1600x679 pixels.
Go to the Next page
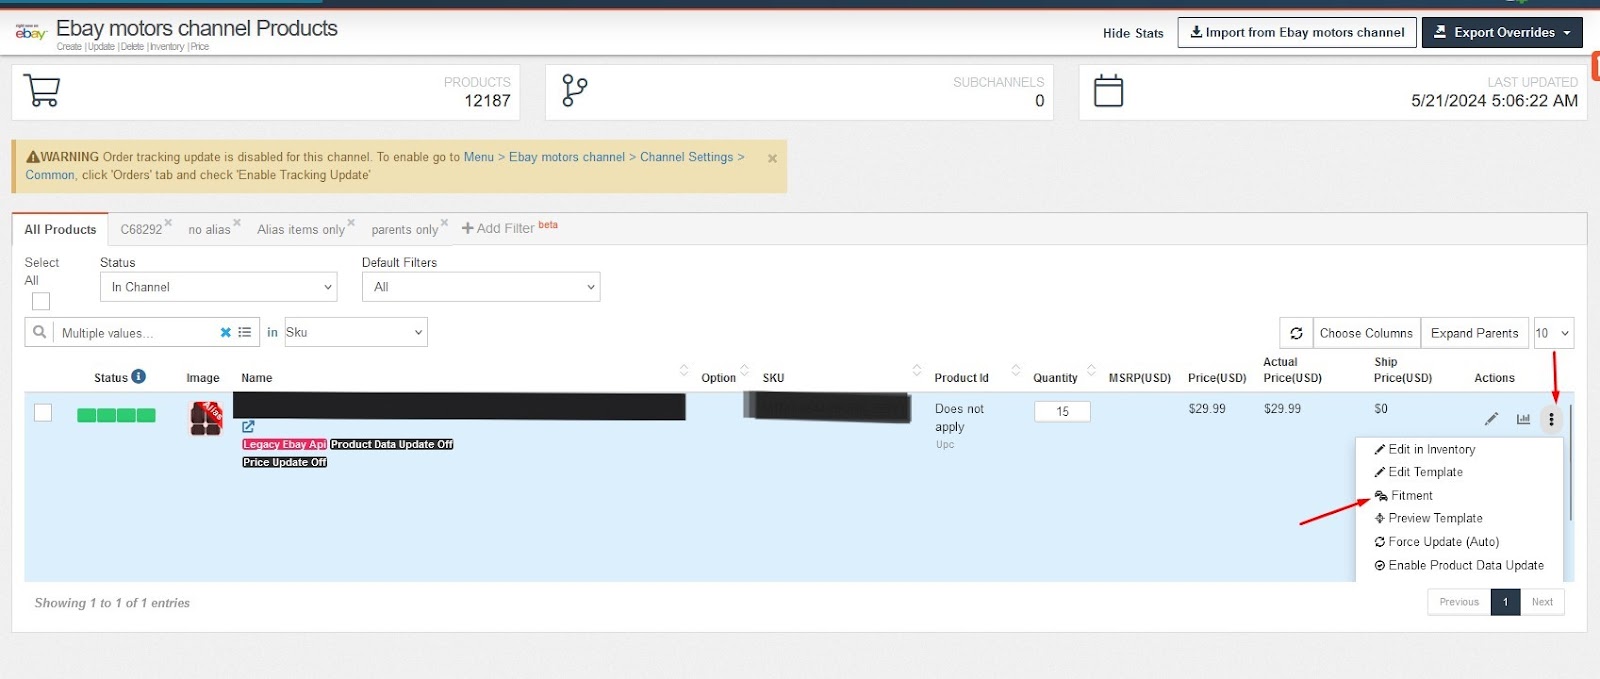click(1542, 602)
